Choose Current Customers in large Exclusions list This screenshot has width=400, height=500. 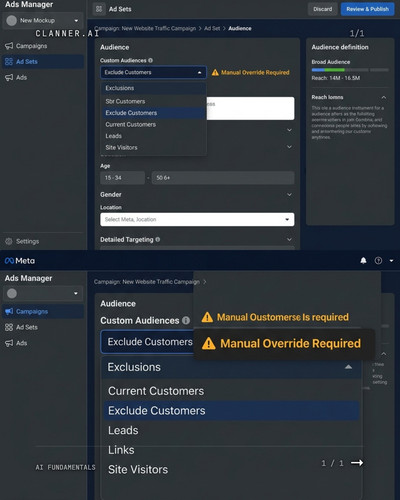click(x=231, y=391)
